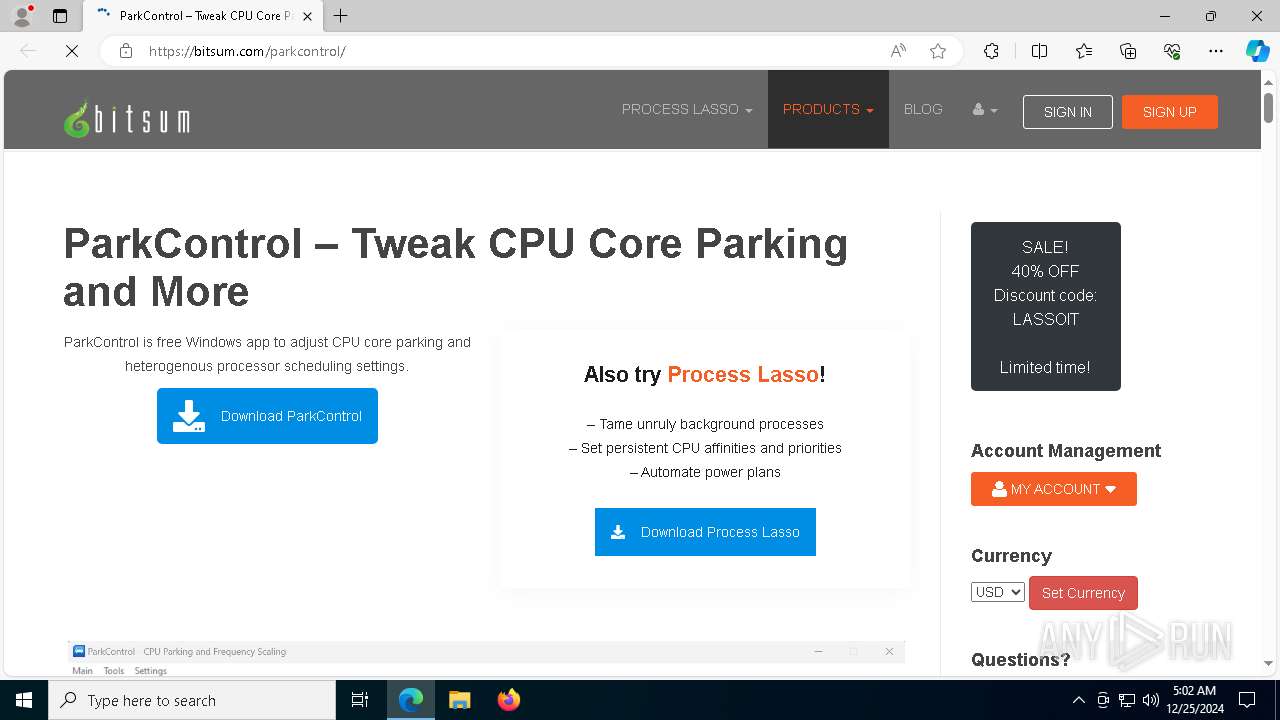Viewport: 1280px width, 720px height.
Task: Click Download ParkControl button
Action: tap(267, 416)
